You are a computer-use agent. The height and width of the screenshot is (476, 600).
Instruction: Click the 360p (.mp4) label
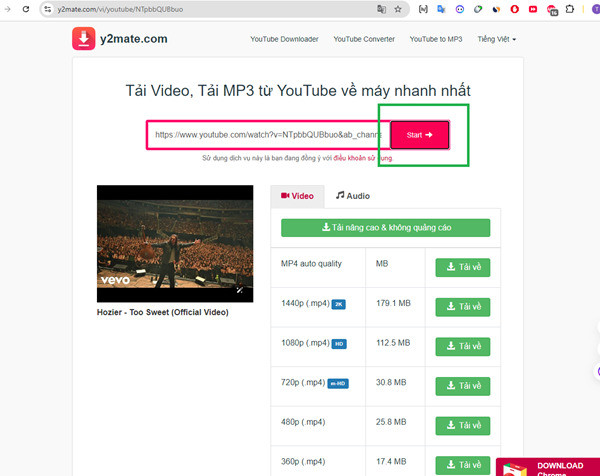point(303,461)
